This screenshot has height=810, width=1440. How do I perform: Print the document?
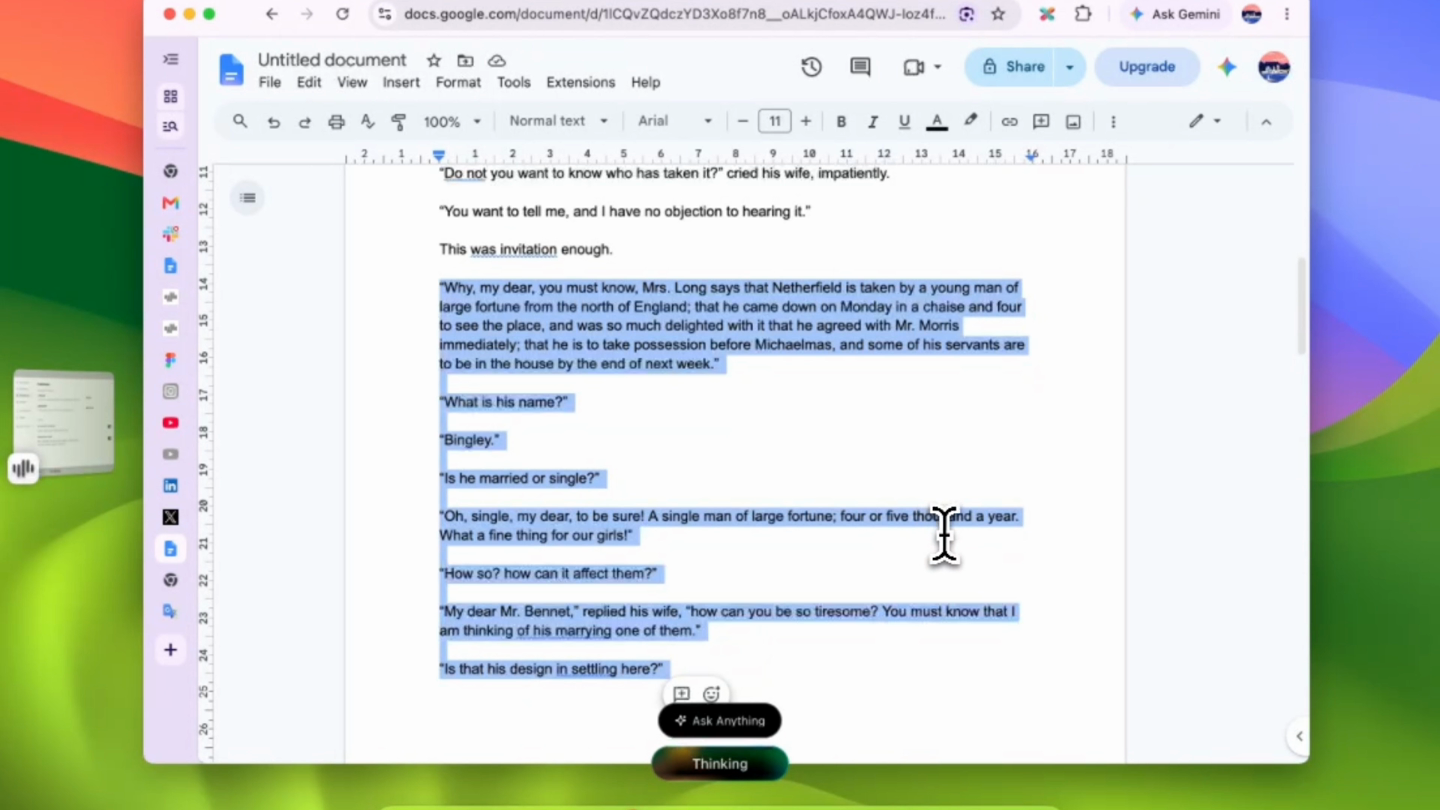coord(337,122)
